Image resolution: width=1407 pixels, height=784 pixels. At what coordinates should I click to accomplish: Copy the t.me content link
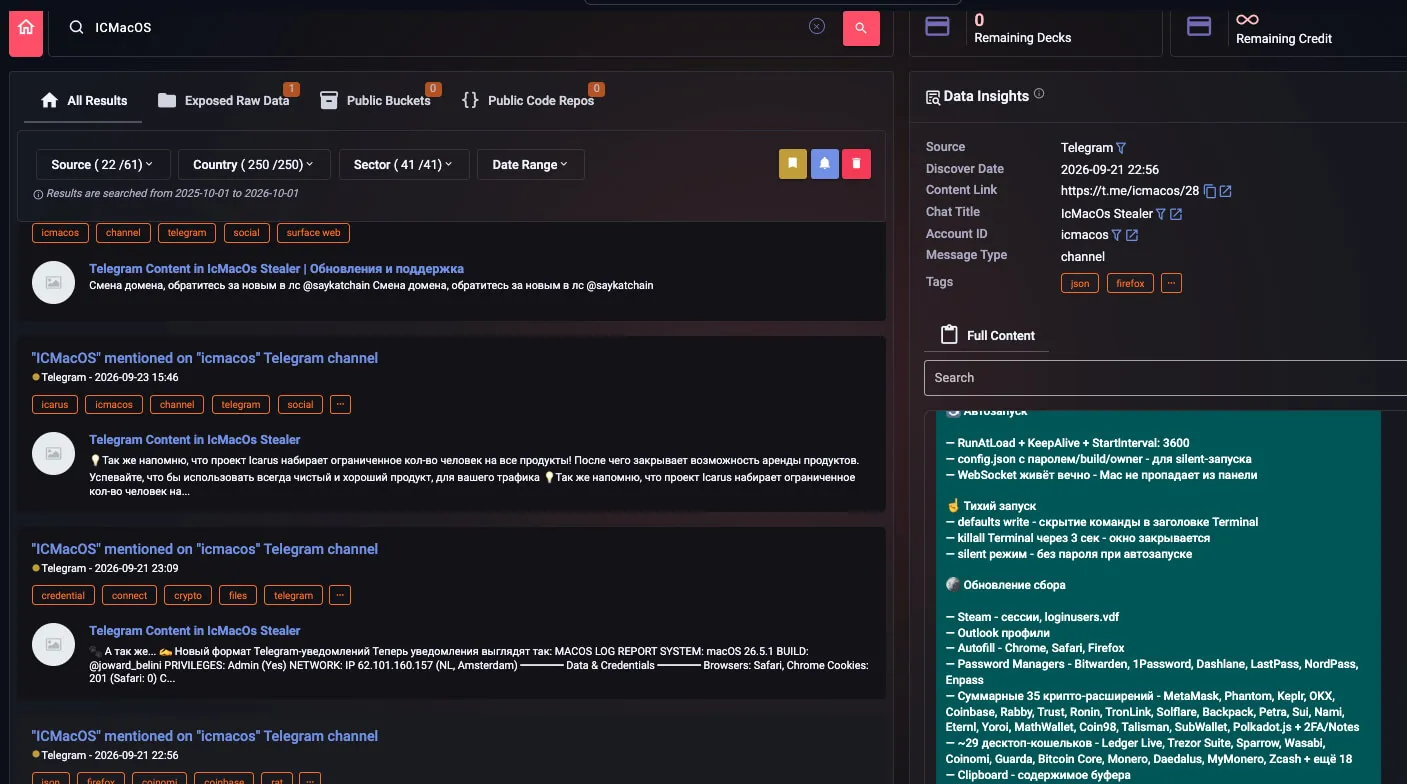point(1209,191)
